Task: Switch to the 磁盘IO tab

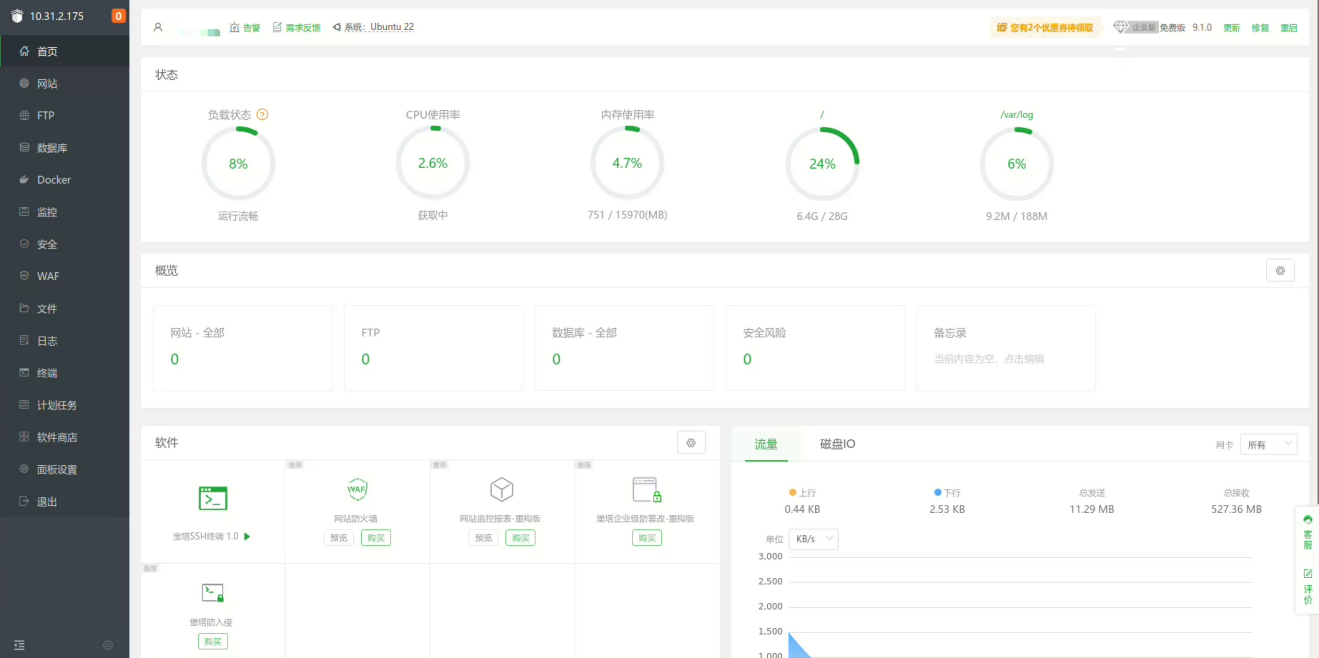Action: [837, 444]
